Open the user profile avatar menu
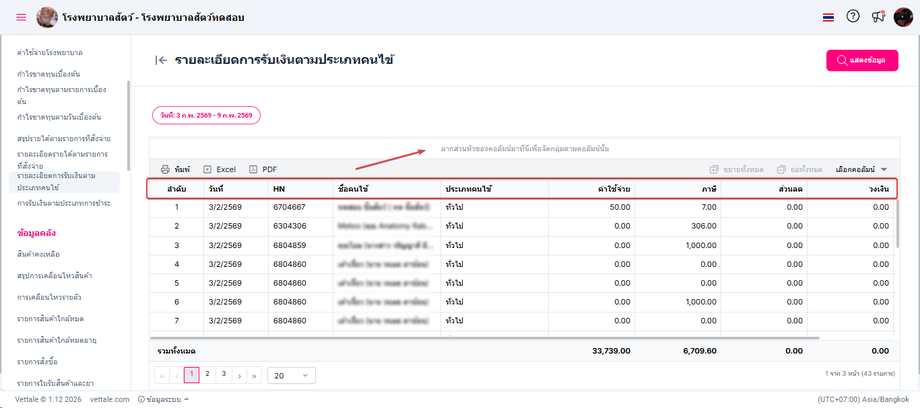This screenshot has height=408, width=920. pyautogui.click(x=903, y=17)
